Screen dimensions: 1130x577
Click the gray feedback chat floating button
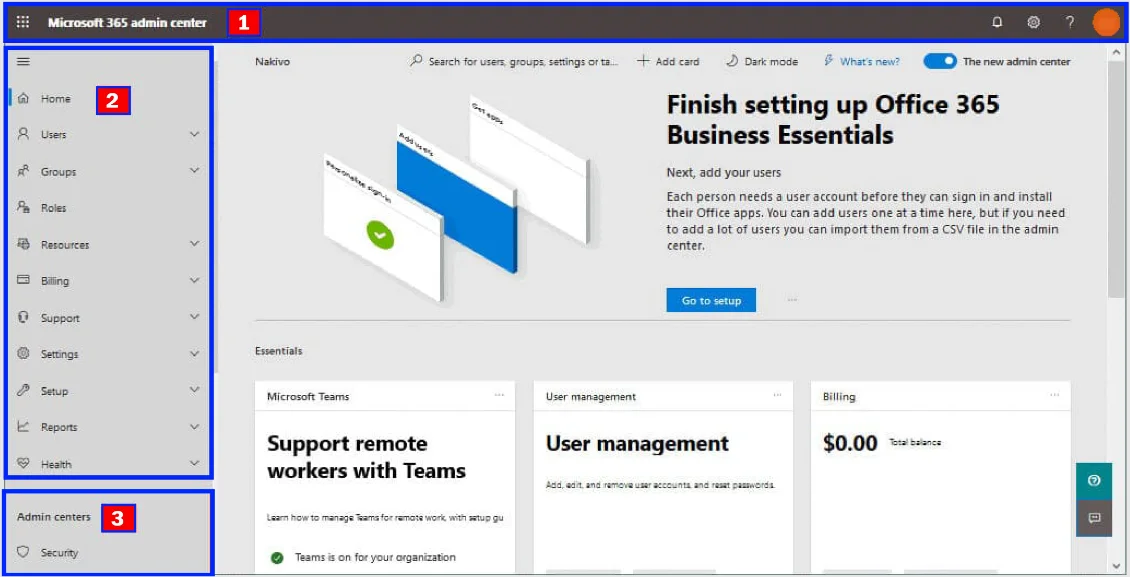pos(1094,518)
